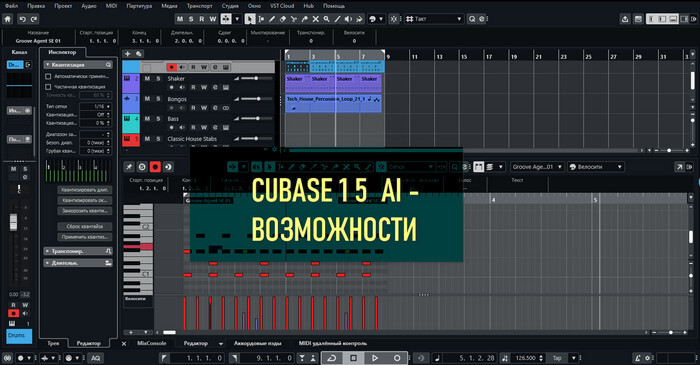Toggle global Solo S state button
The width and height of the screenshot is (700, 365).
pyautogui.click(x=191, y=19)
